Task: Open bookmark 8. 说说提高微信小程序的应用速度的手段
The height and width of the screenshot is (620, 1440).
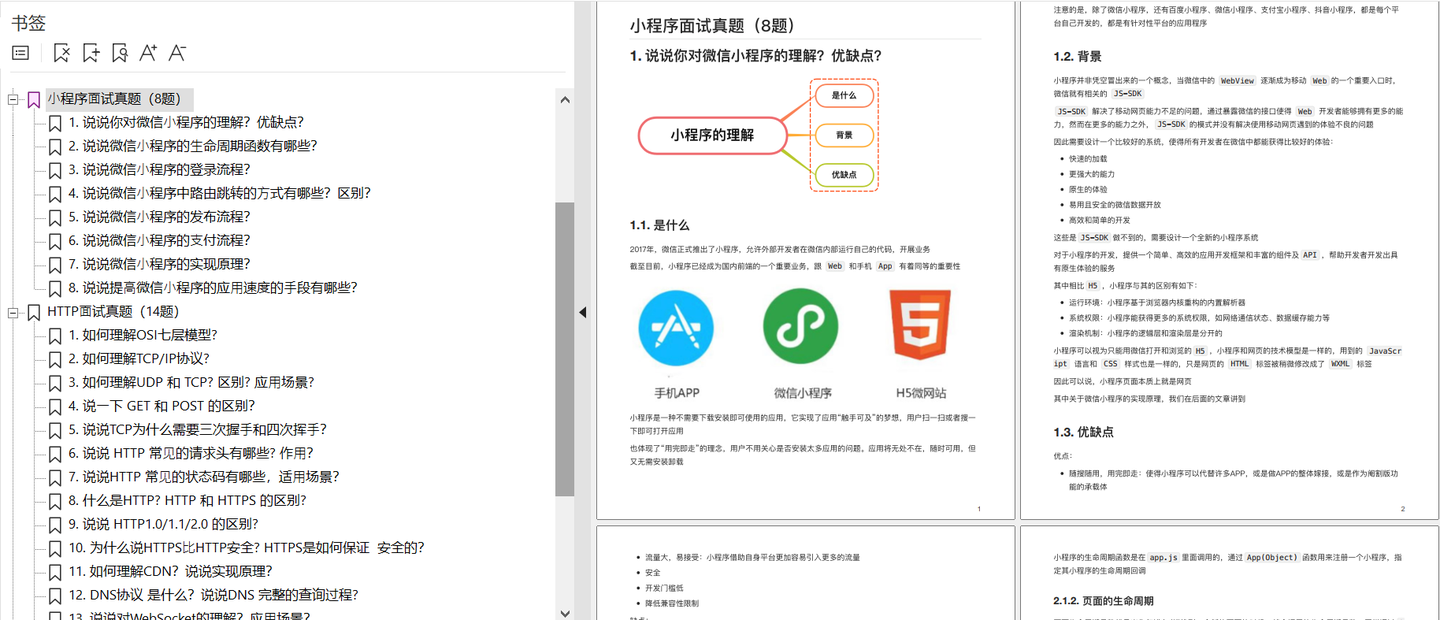Action: (x=213, y=288)
